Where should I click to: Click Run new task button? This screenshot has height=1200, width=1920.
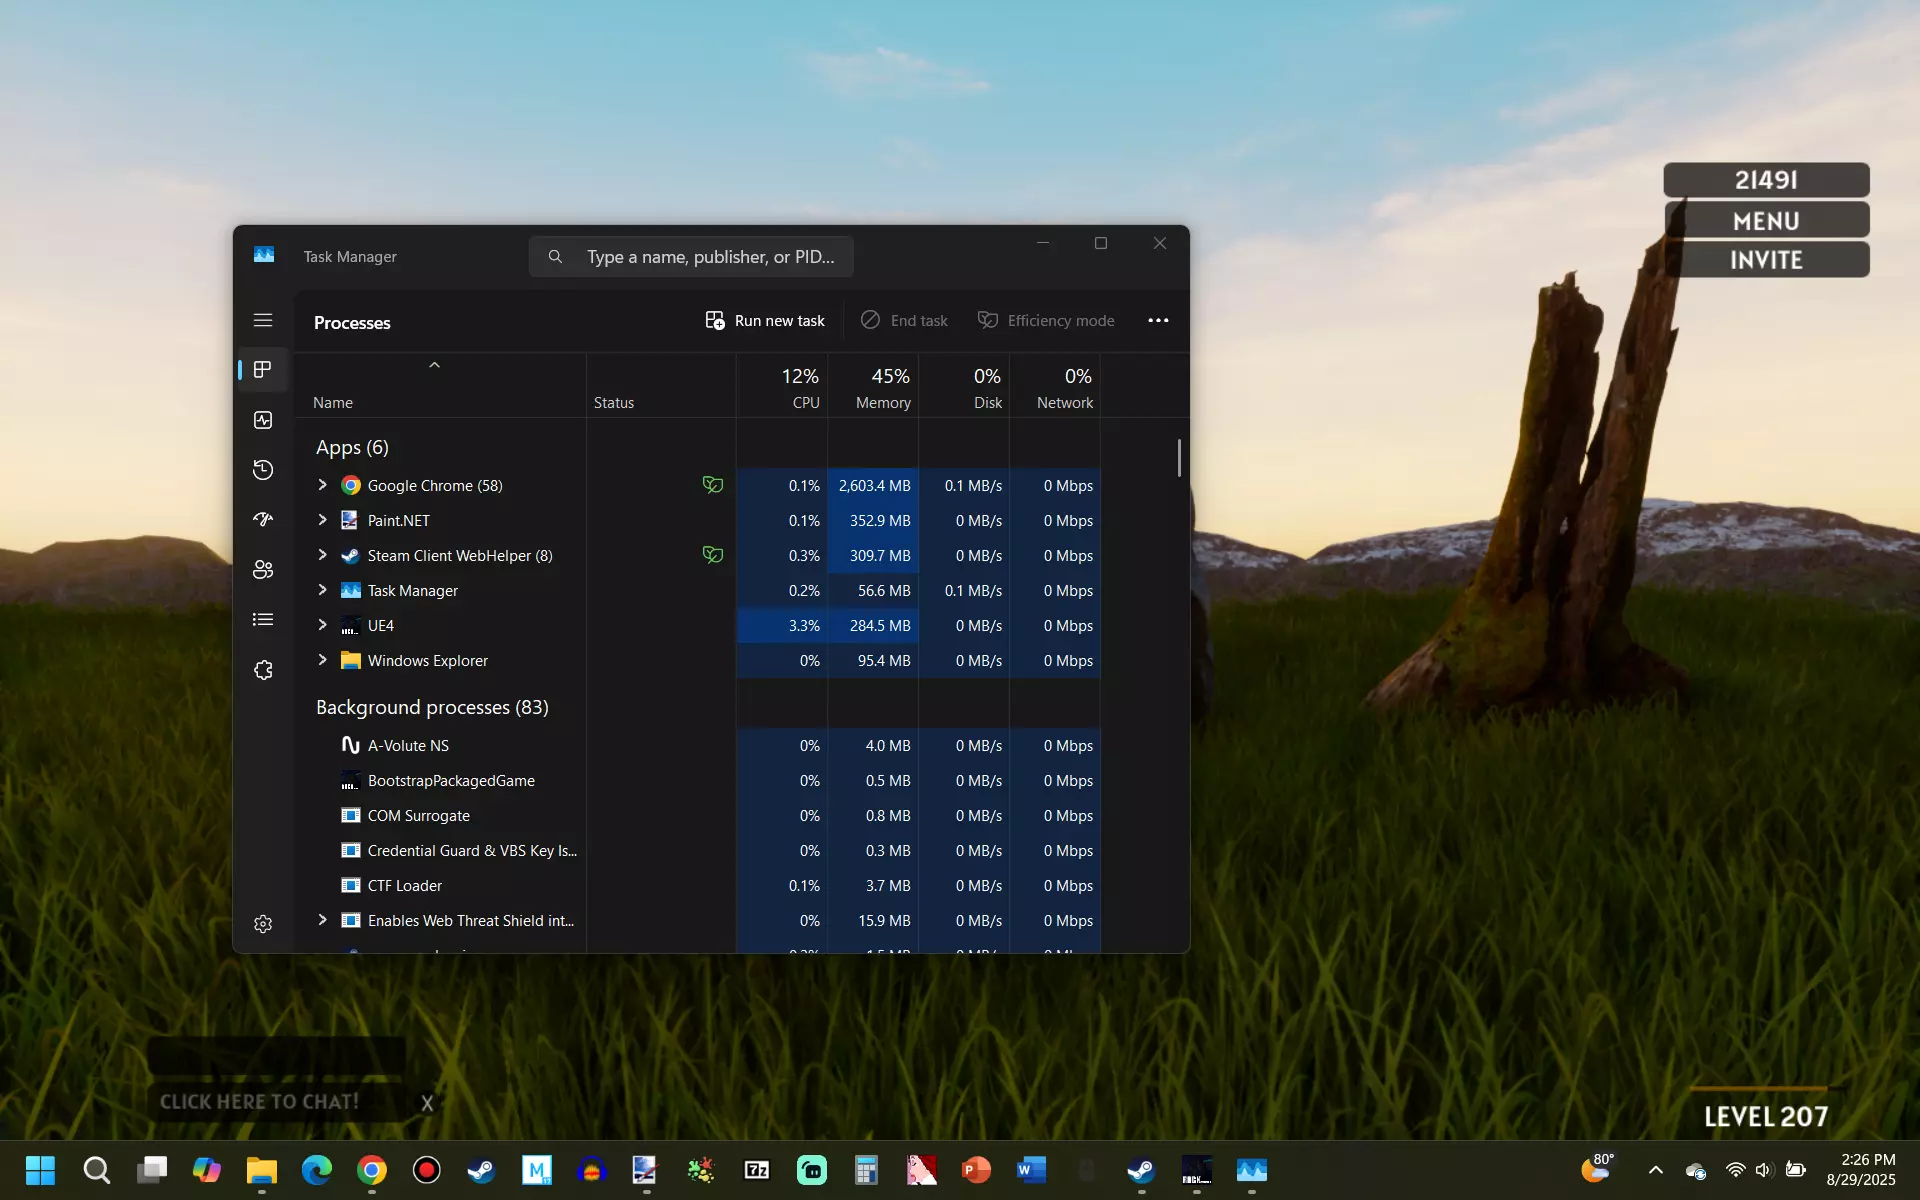765,320
